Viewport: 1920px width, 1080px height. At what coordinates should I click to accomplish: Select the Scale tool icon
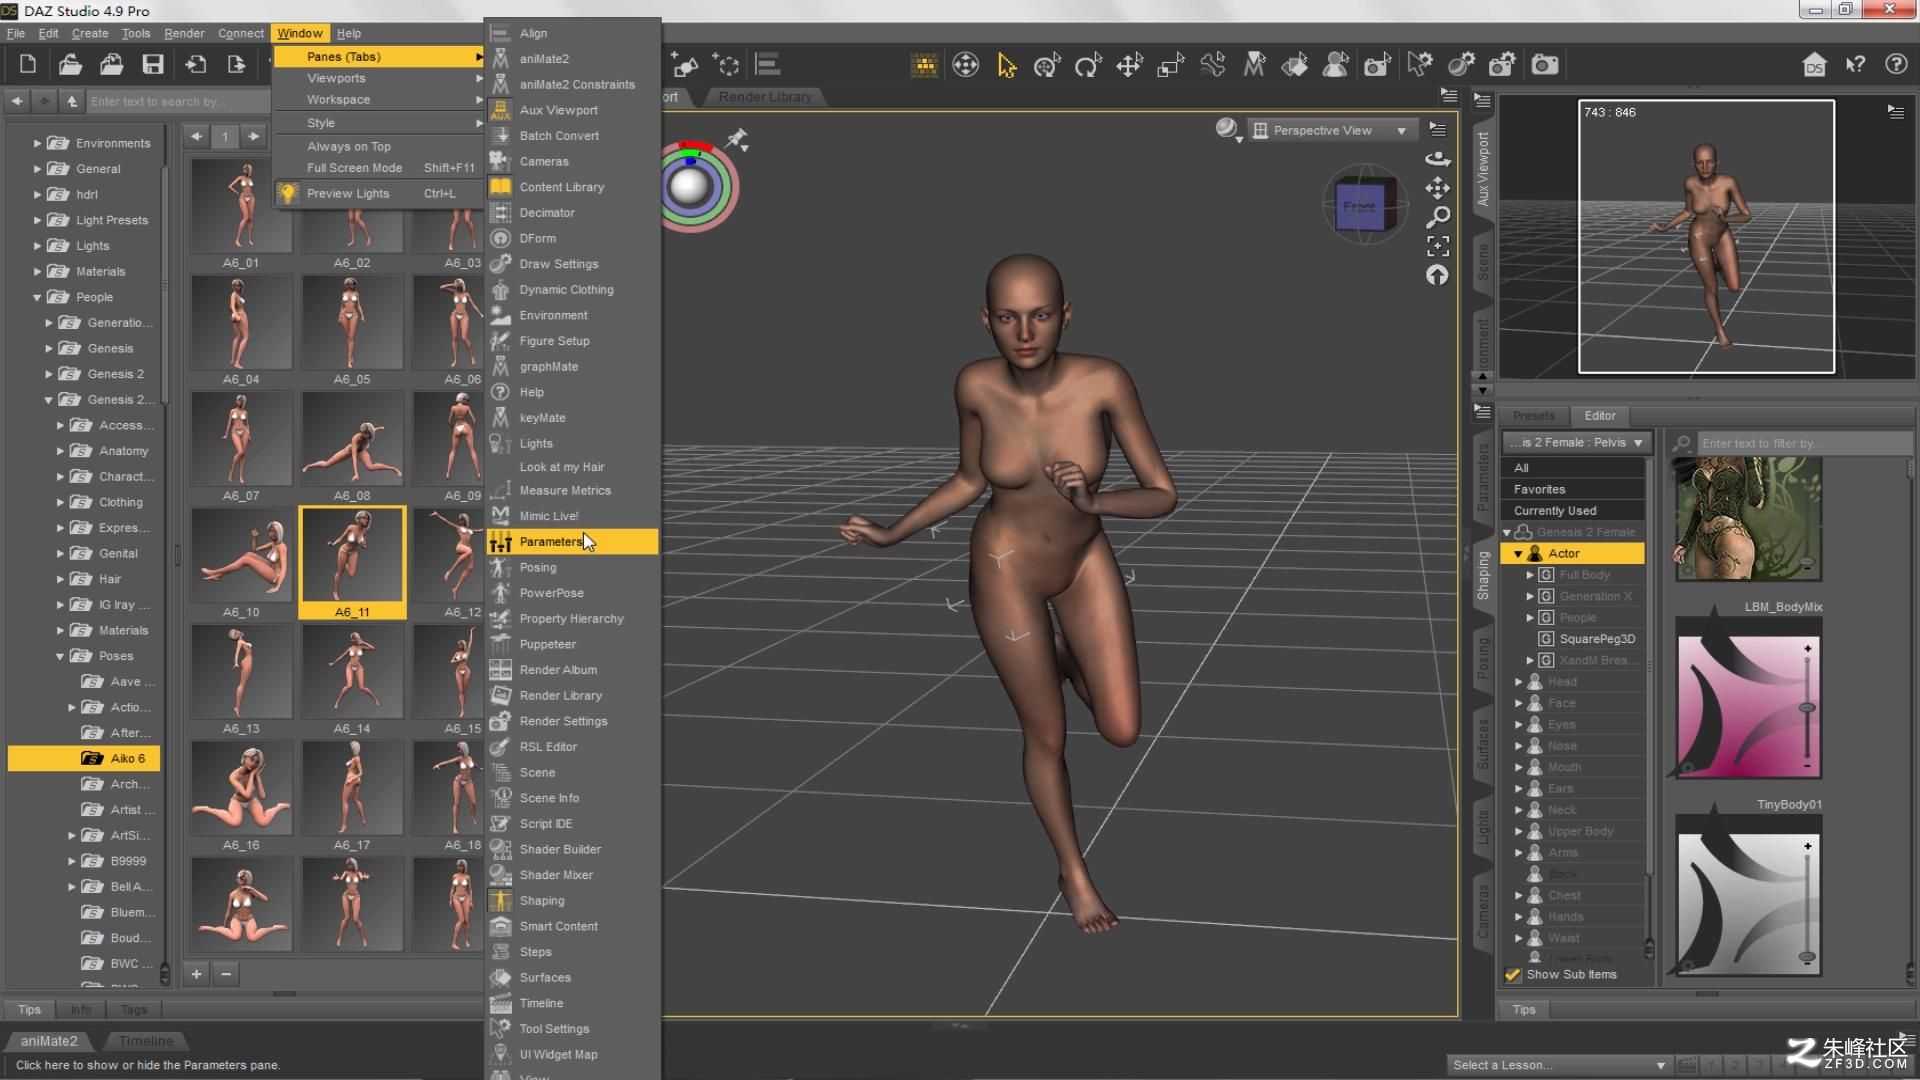(1171, 66)
